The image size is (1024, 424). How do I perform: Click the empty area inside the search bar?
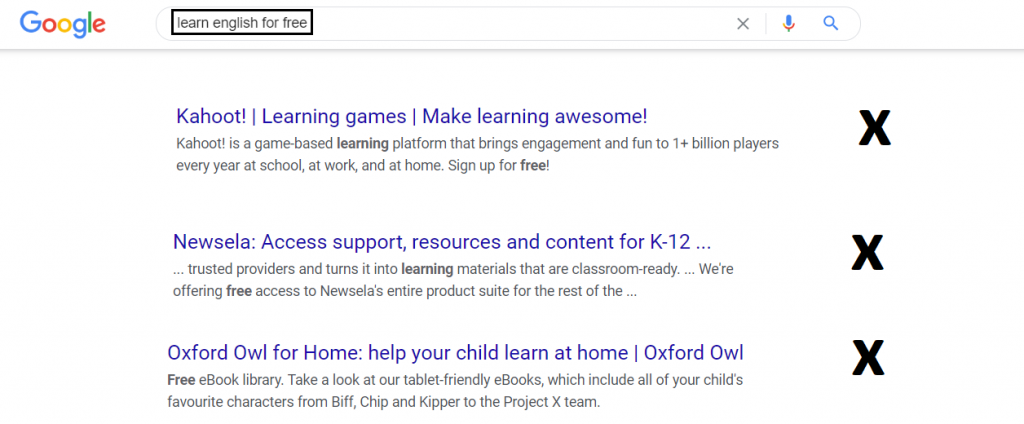[x=522, y=24]
